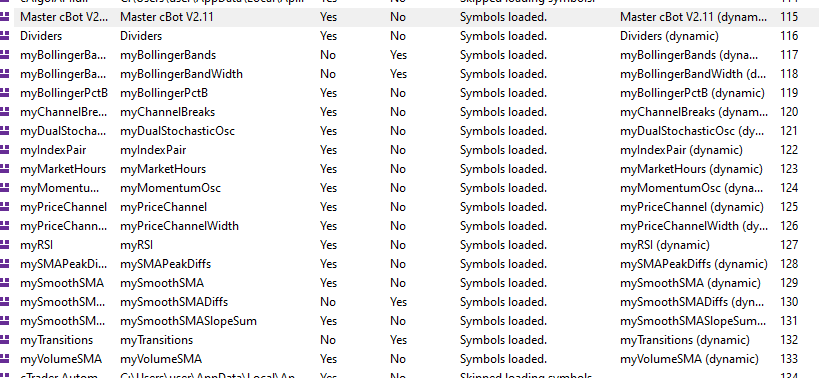Click the myChannelBreaks (dynamic) address cell
The height and width of the screenshot is (378, 819).
tap(694, 112)
